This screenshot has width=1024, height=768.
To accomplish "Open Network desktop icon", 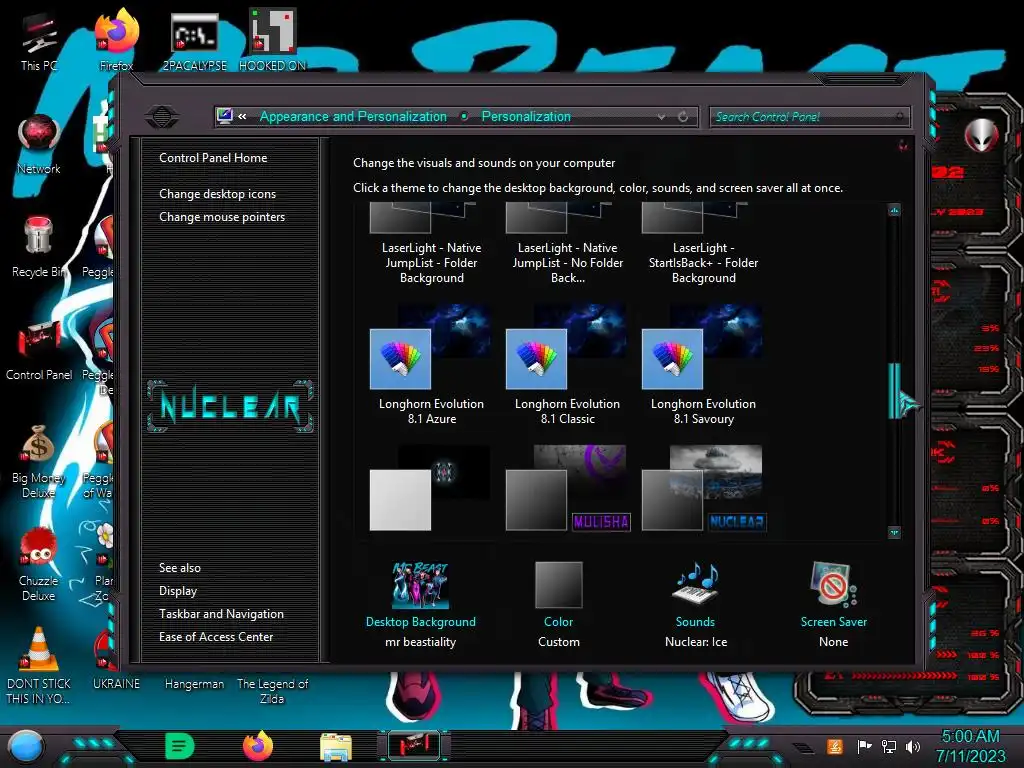I will [39, 145].
